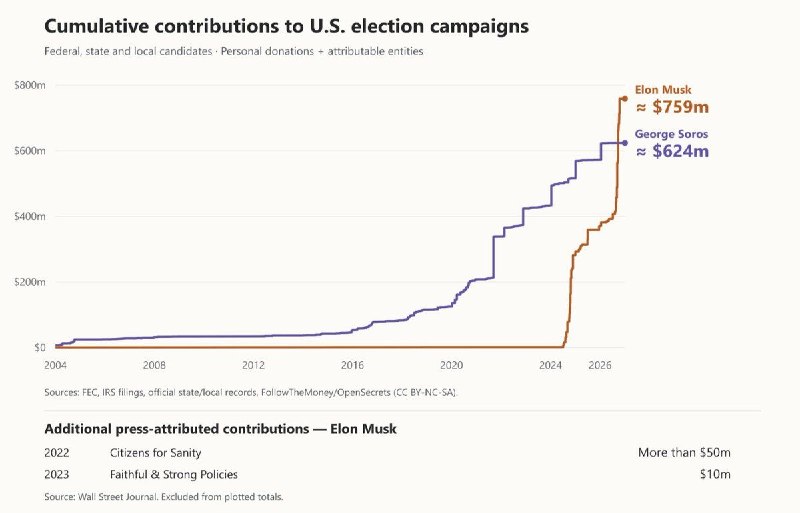Click the Wall Street Journal source note
The height and width of the screenshot is (513, 800).
click(x=164, y=497)
